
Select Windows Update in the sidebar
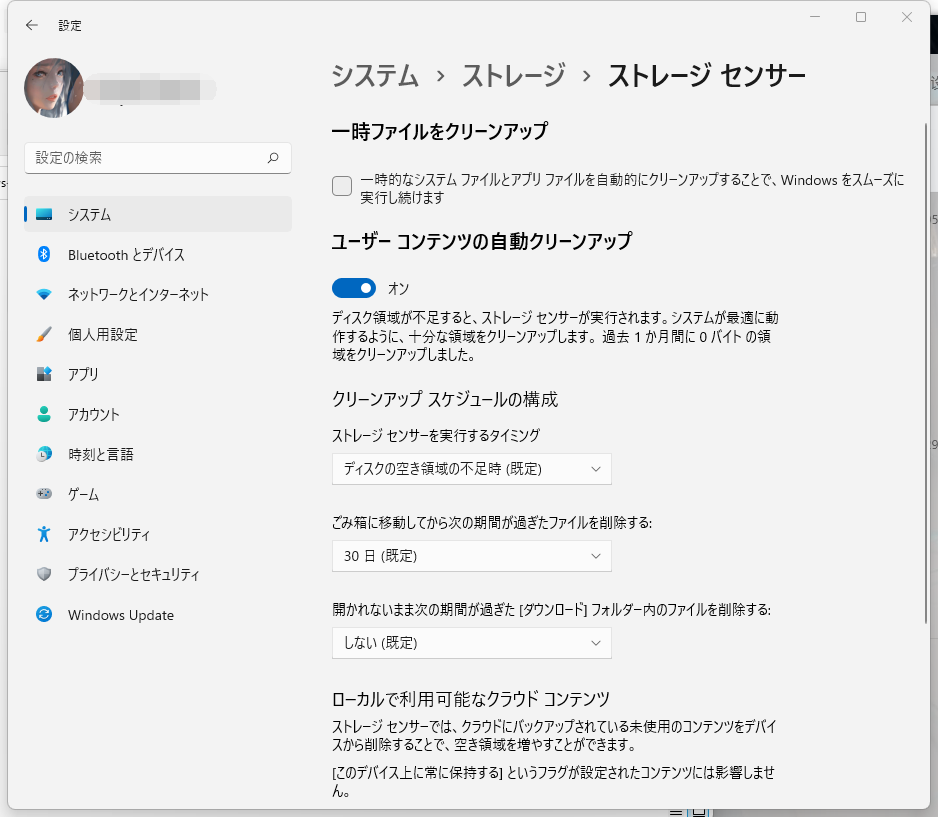(x=120, y=615)
